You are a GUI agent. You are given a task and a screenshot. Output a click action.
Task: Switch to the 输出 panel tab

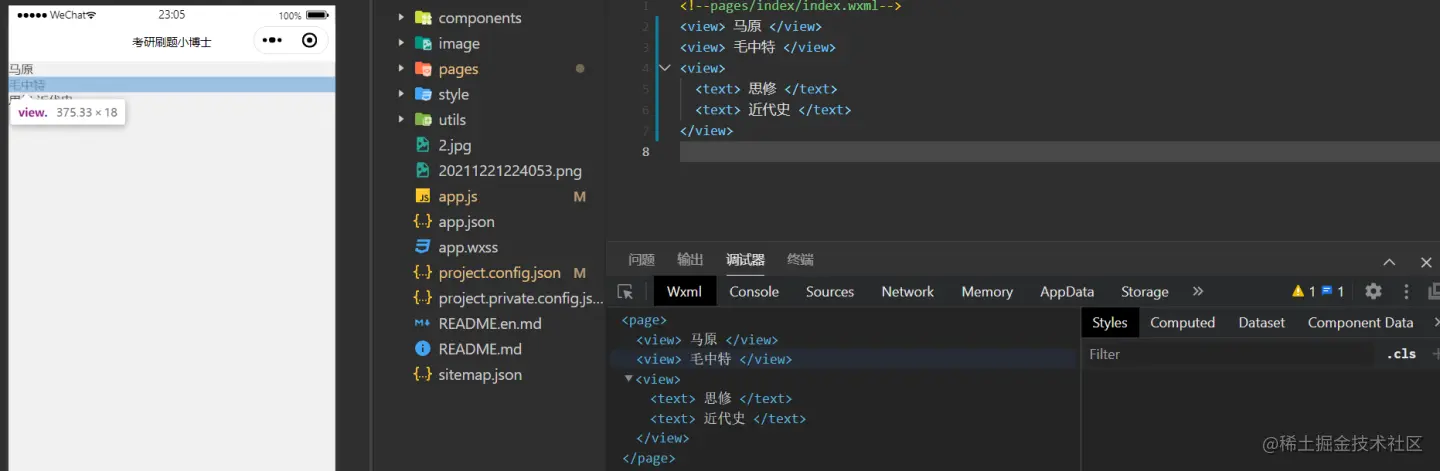[x=690, y=260]
